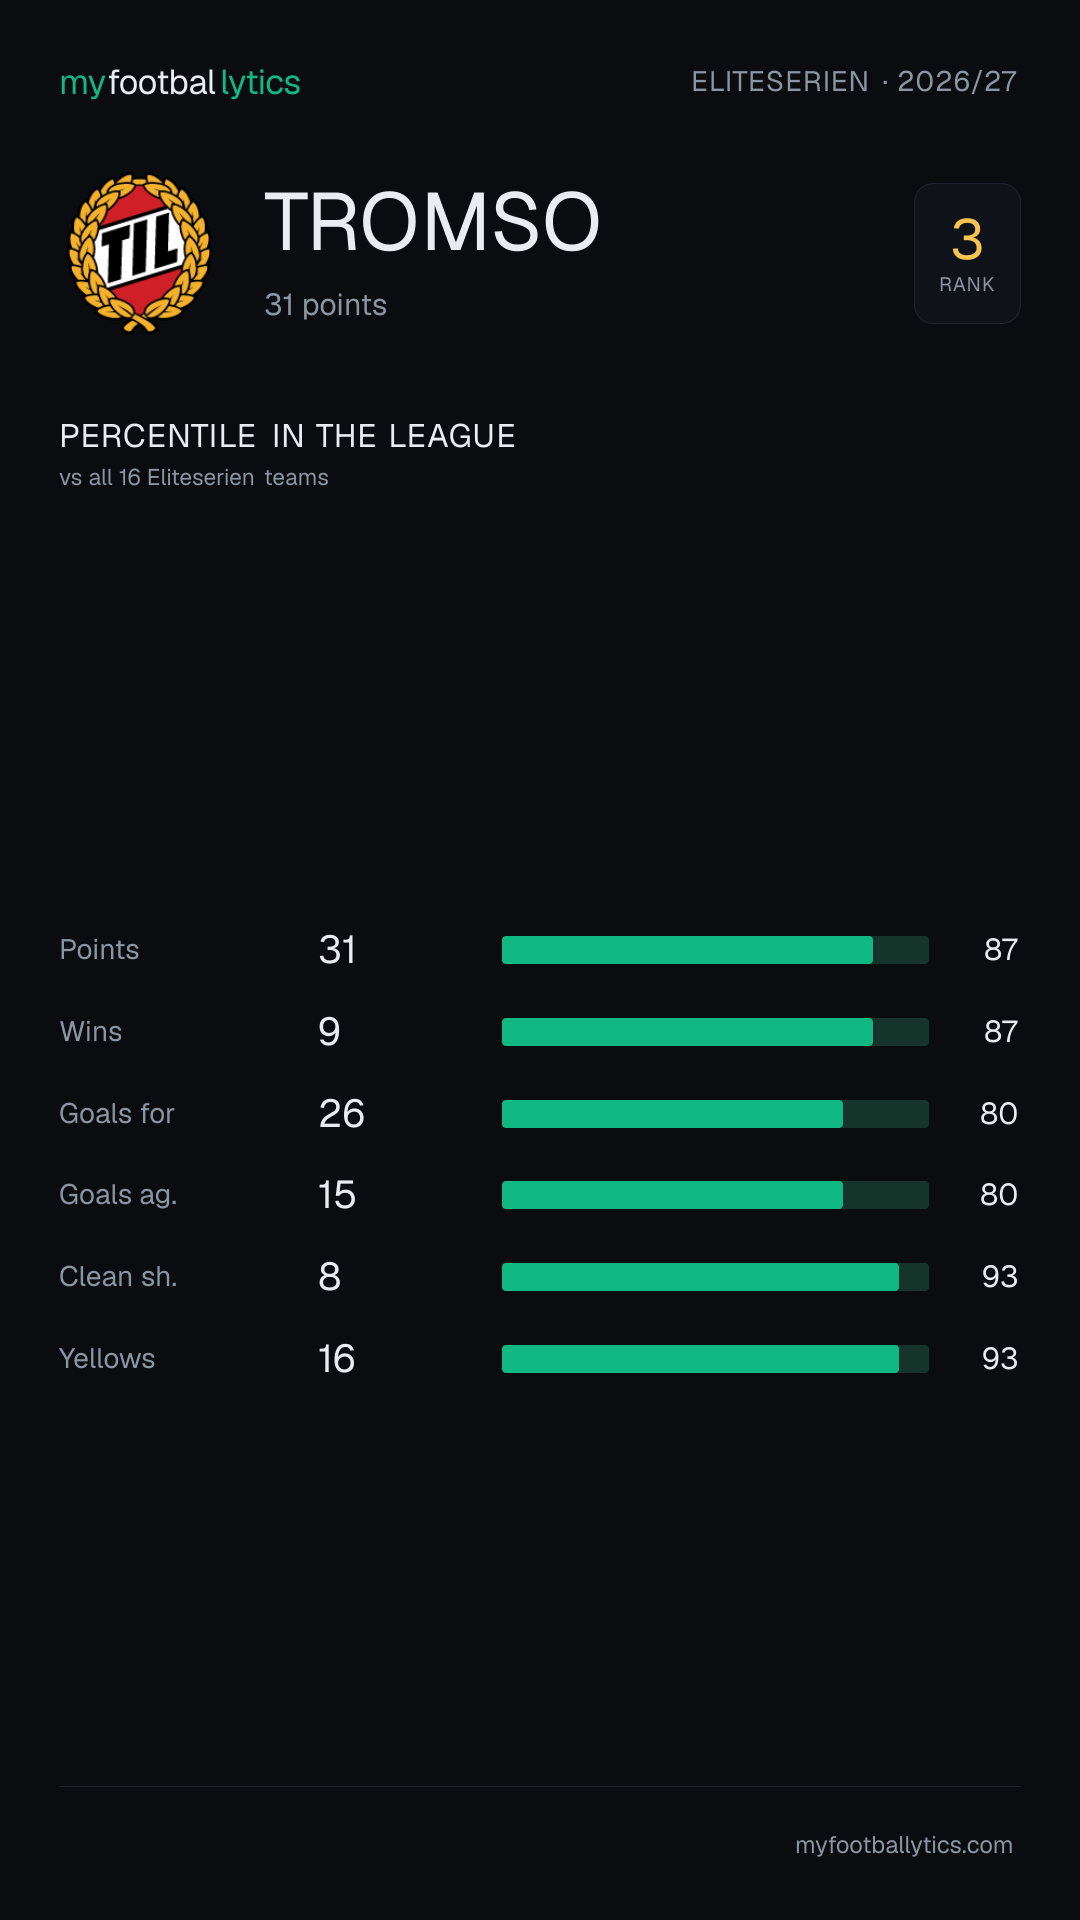1080x1920 pixels.
Task: Select the Goals for progress bar
Action: [715, 1114]
